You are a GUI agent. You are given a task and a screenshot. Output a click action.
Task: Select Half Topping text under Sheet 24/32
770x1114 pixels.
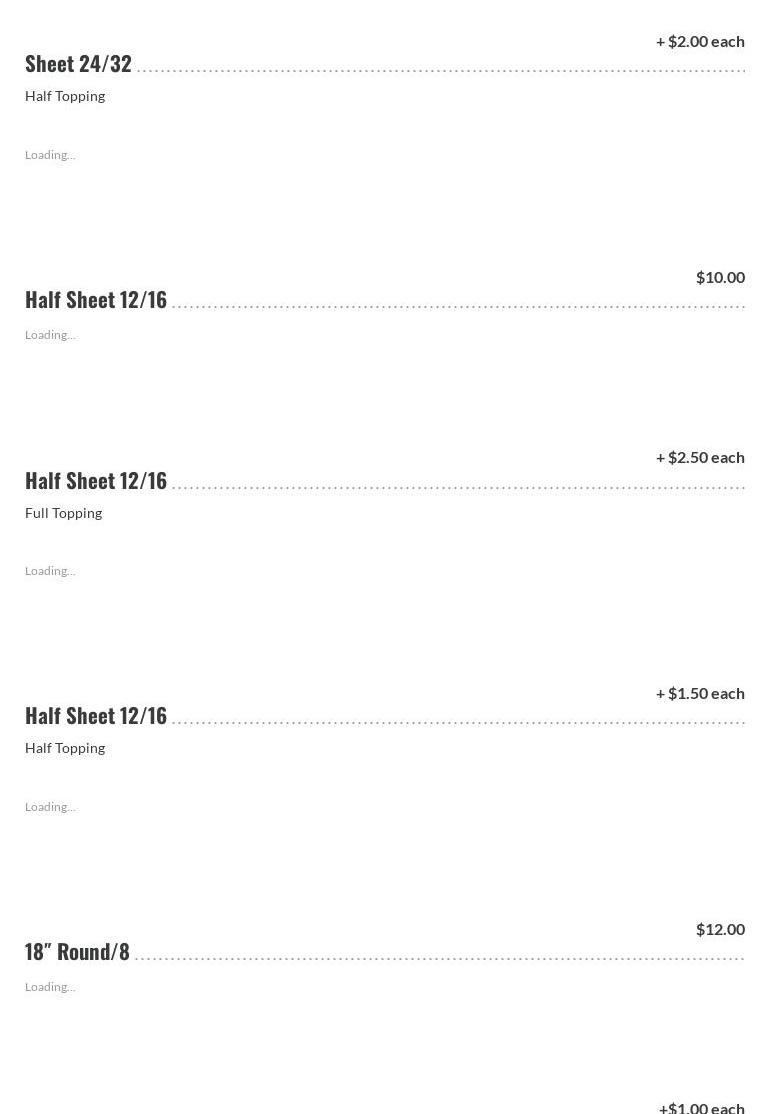(65, 96)
